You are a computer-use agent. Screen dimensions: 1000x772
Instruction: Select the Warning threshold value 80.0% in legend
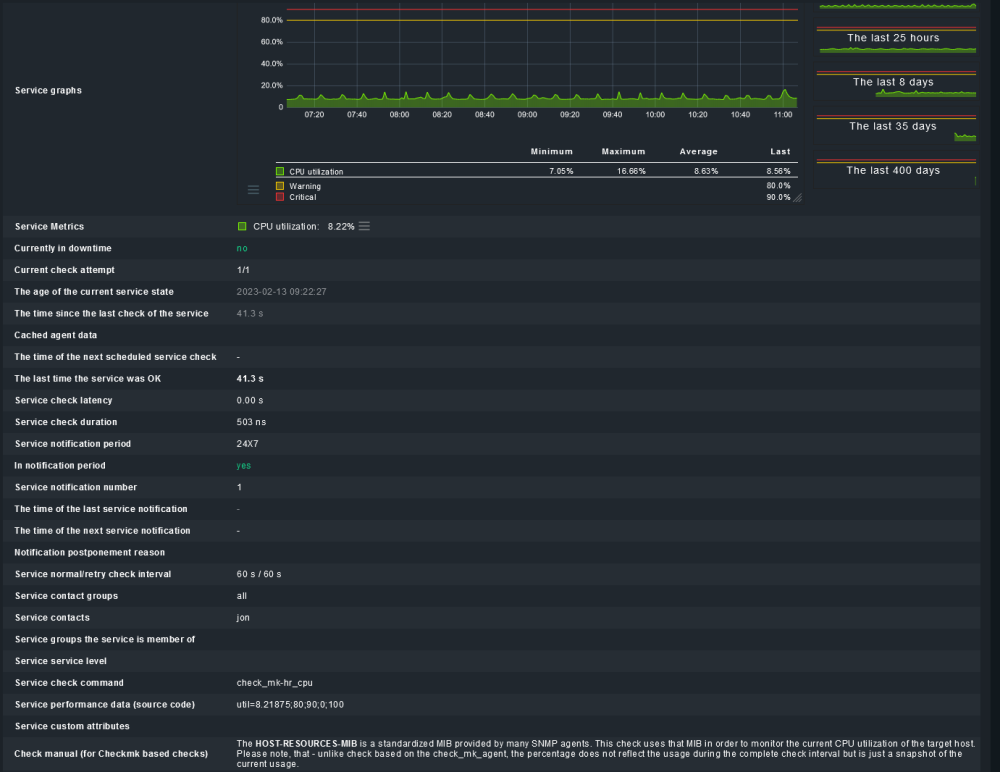point(778,186)
